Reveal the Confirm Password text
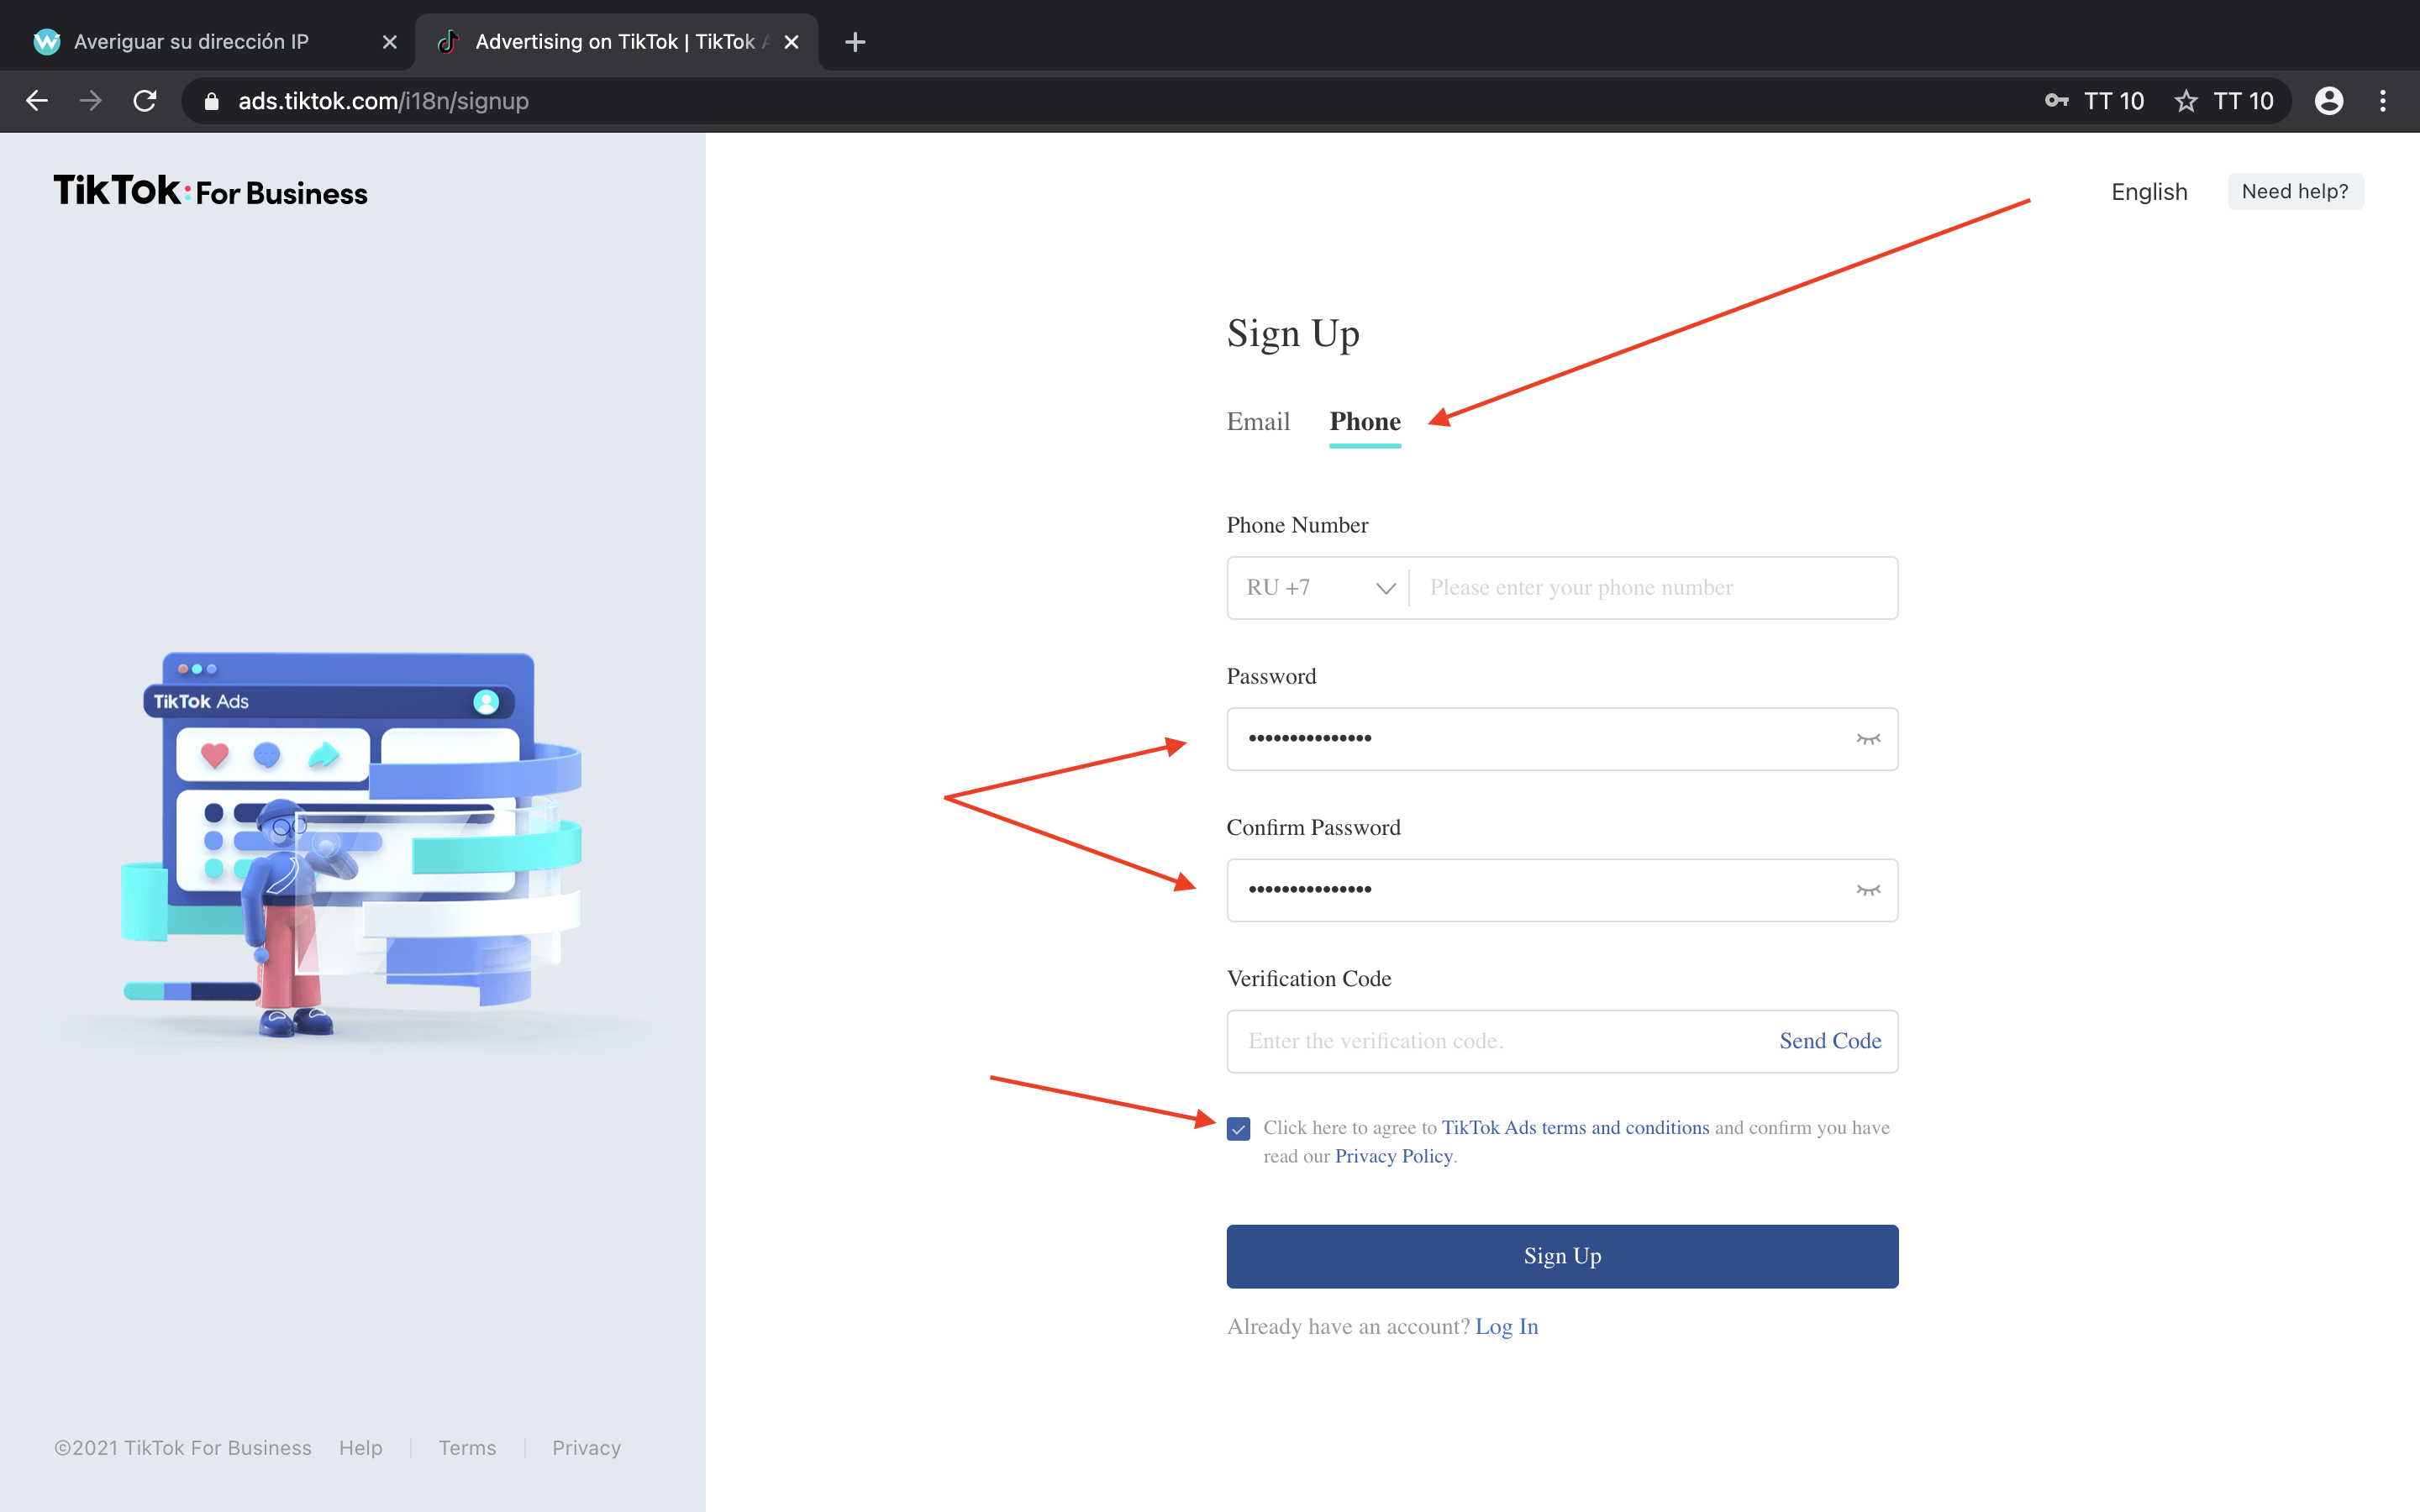Screen dimensions: 2420x1512 (x=1867, y=890)
